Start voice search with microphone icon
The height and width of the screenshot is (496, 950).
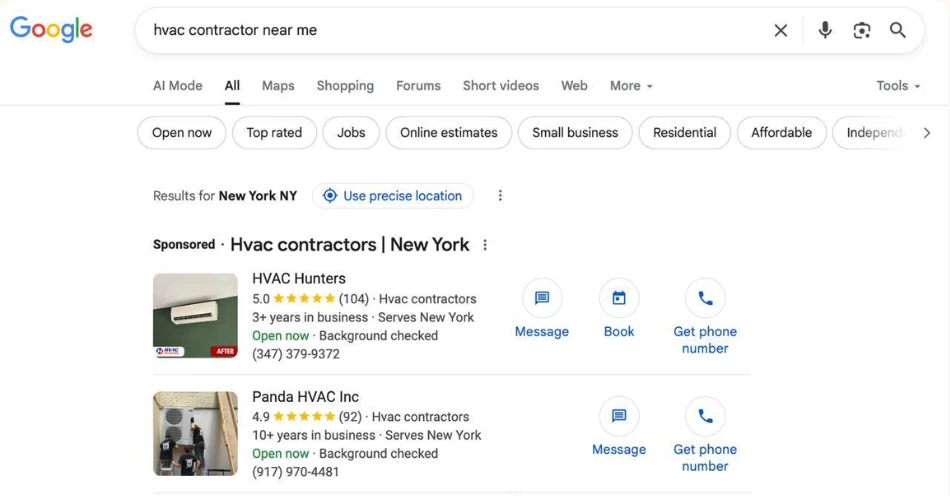click(x=825, y=30)
